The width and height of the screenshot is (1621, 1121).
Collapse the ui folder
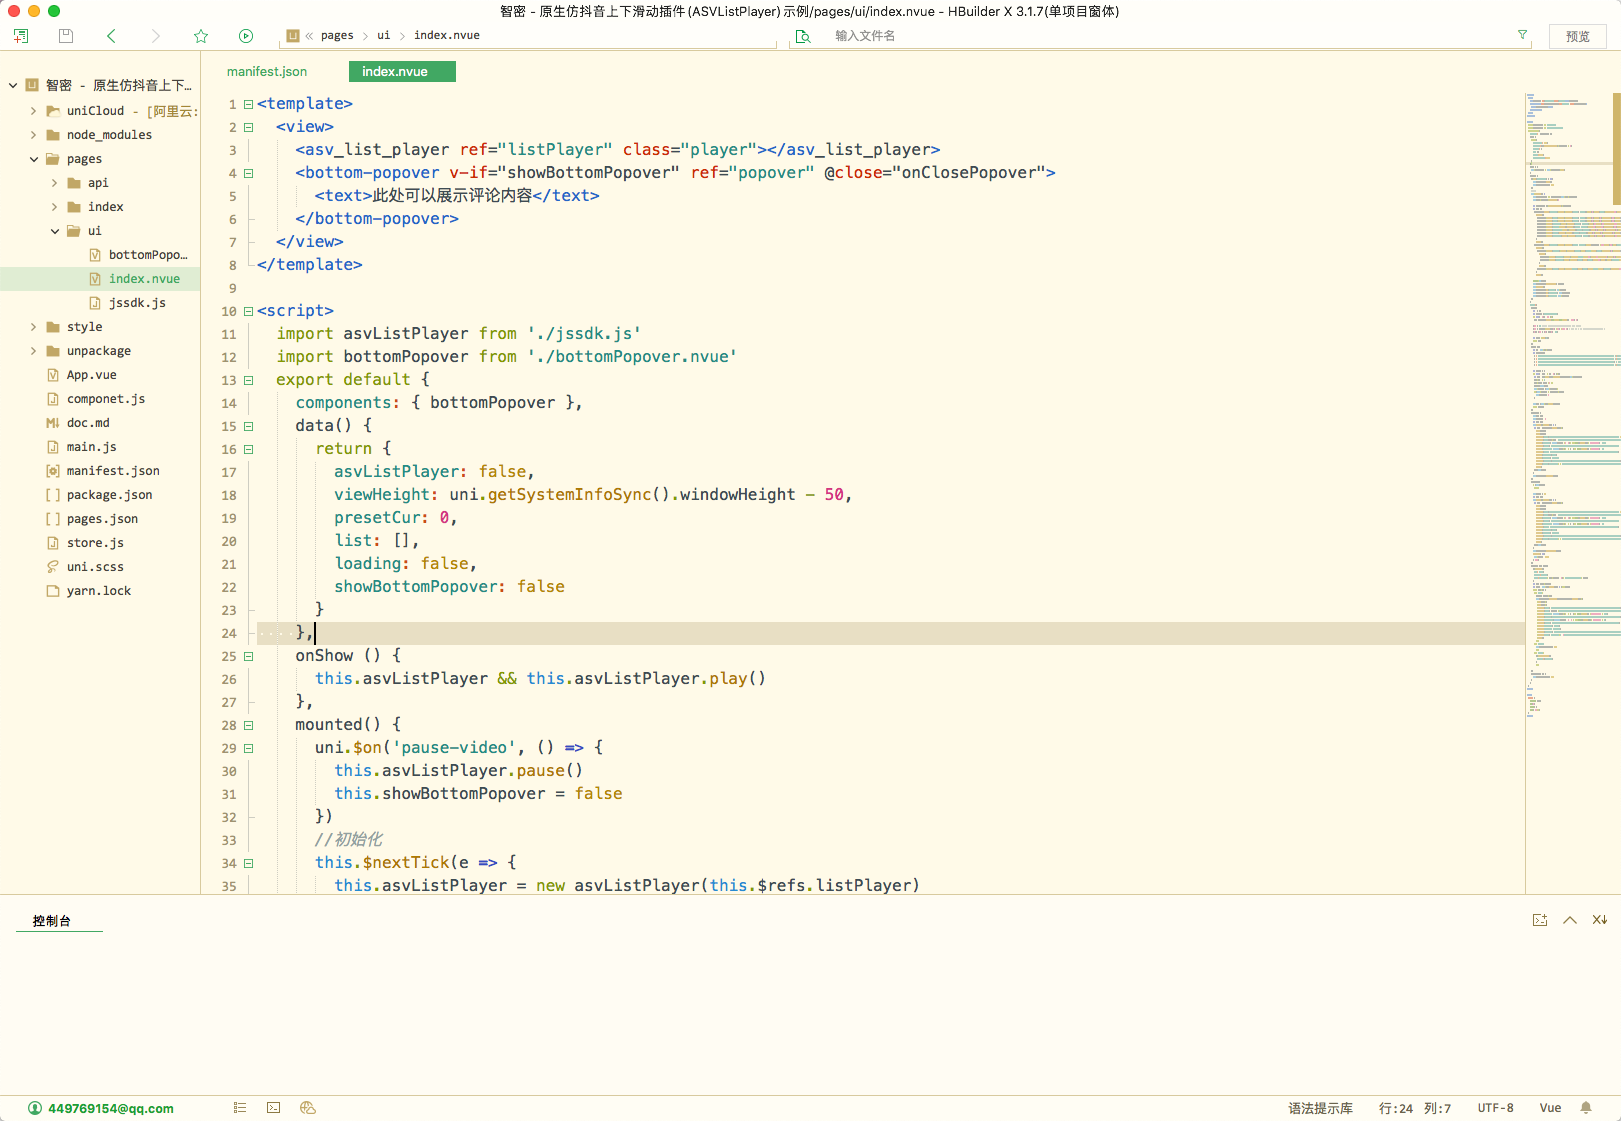[x=54, y=231]
